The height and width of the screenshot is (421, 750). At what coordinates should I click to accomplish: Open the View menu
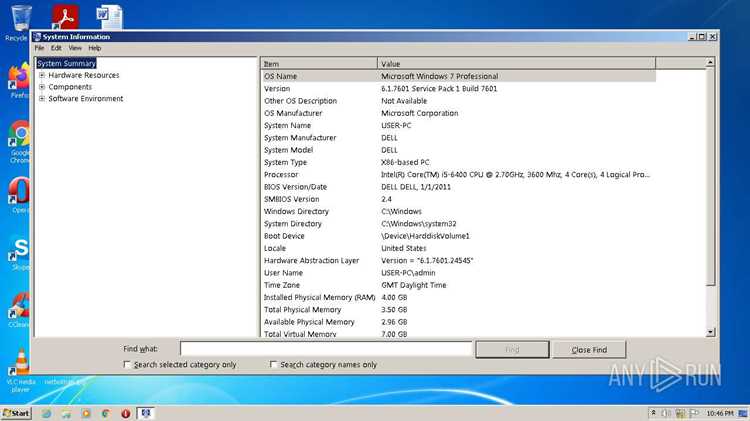click(75, 48)
